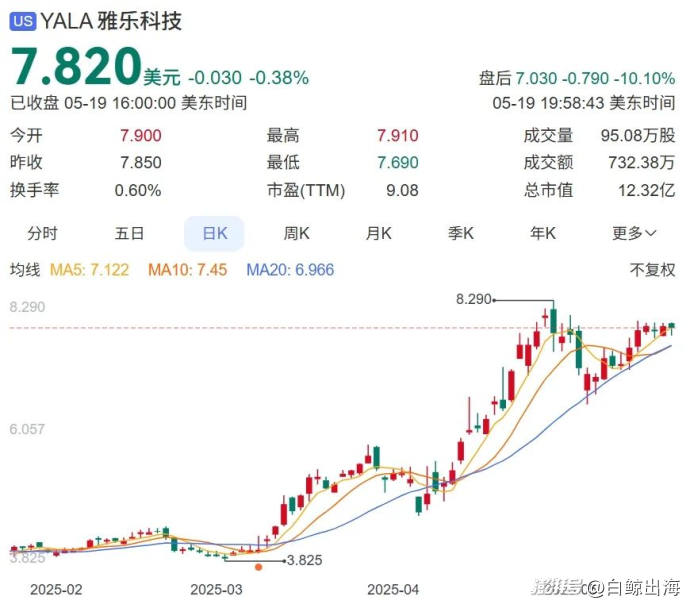Open the 不复权 adjustment option
Screen dimensions: 690x608
click(x=652, y=270)
